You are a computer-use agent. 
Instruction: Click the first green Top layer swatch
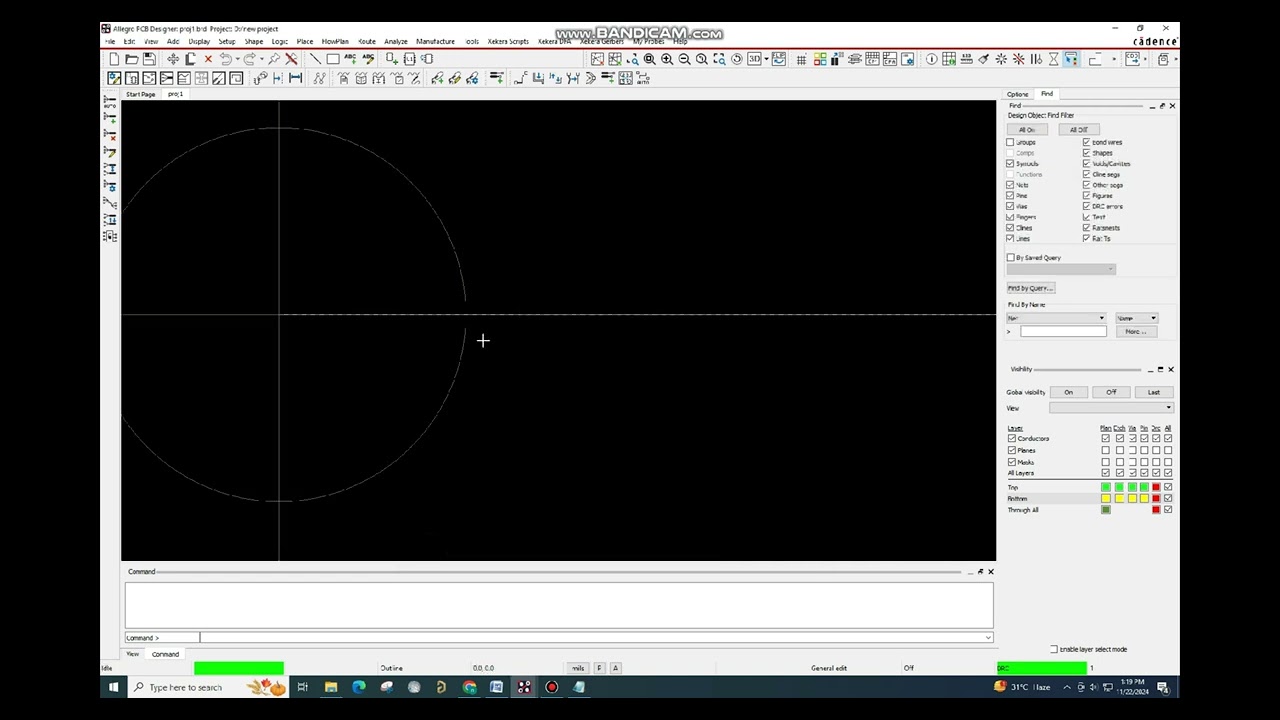[x=1106, y=487]
